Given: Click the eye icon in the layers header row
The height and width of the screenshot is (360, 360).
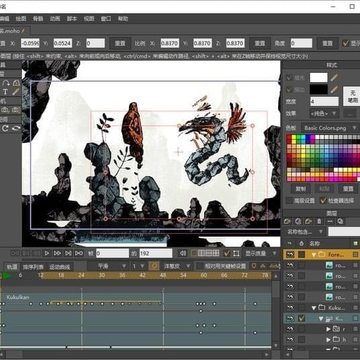Looking at the screenshot, I should tap(290, 243).
